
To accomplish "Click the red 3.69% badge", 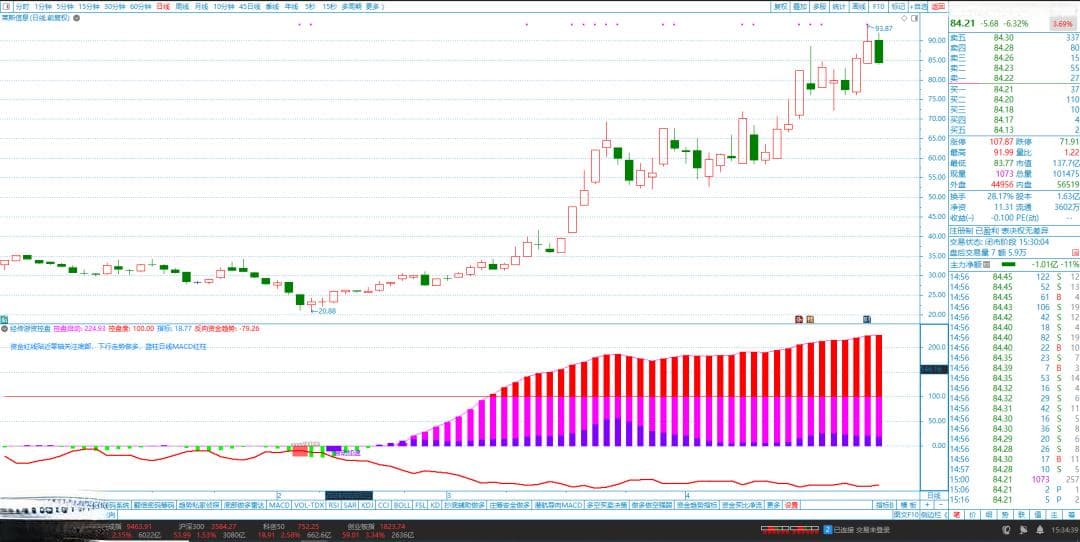I will coord(1061,24).
